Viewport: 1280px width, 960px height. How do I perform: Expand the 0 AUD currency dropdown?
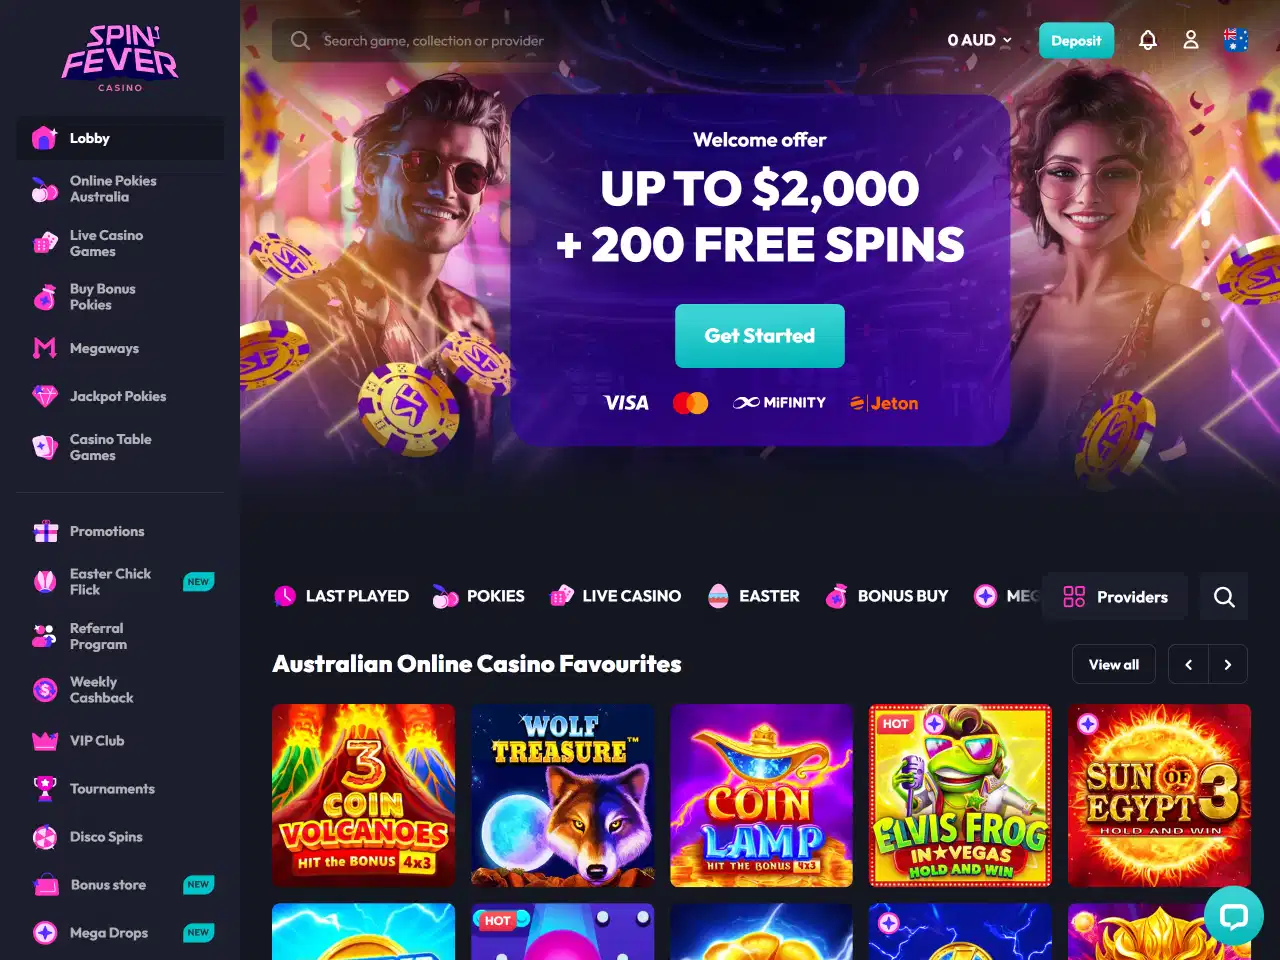click(x=980, y=40)
